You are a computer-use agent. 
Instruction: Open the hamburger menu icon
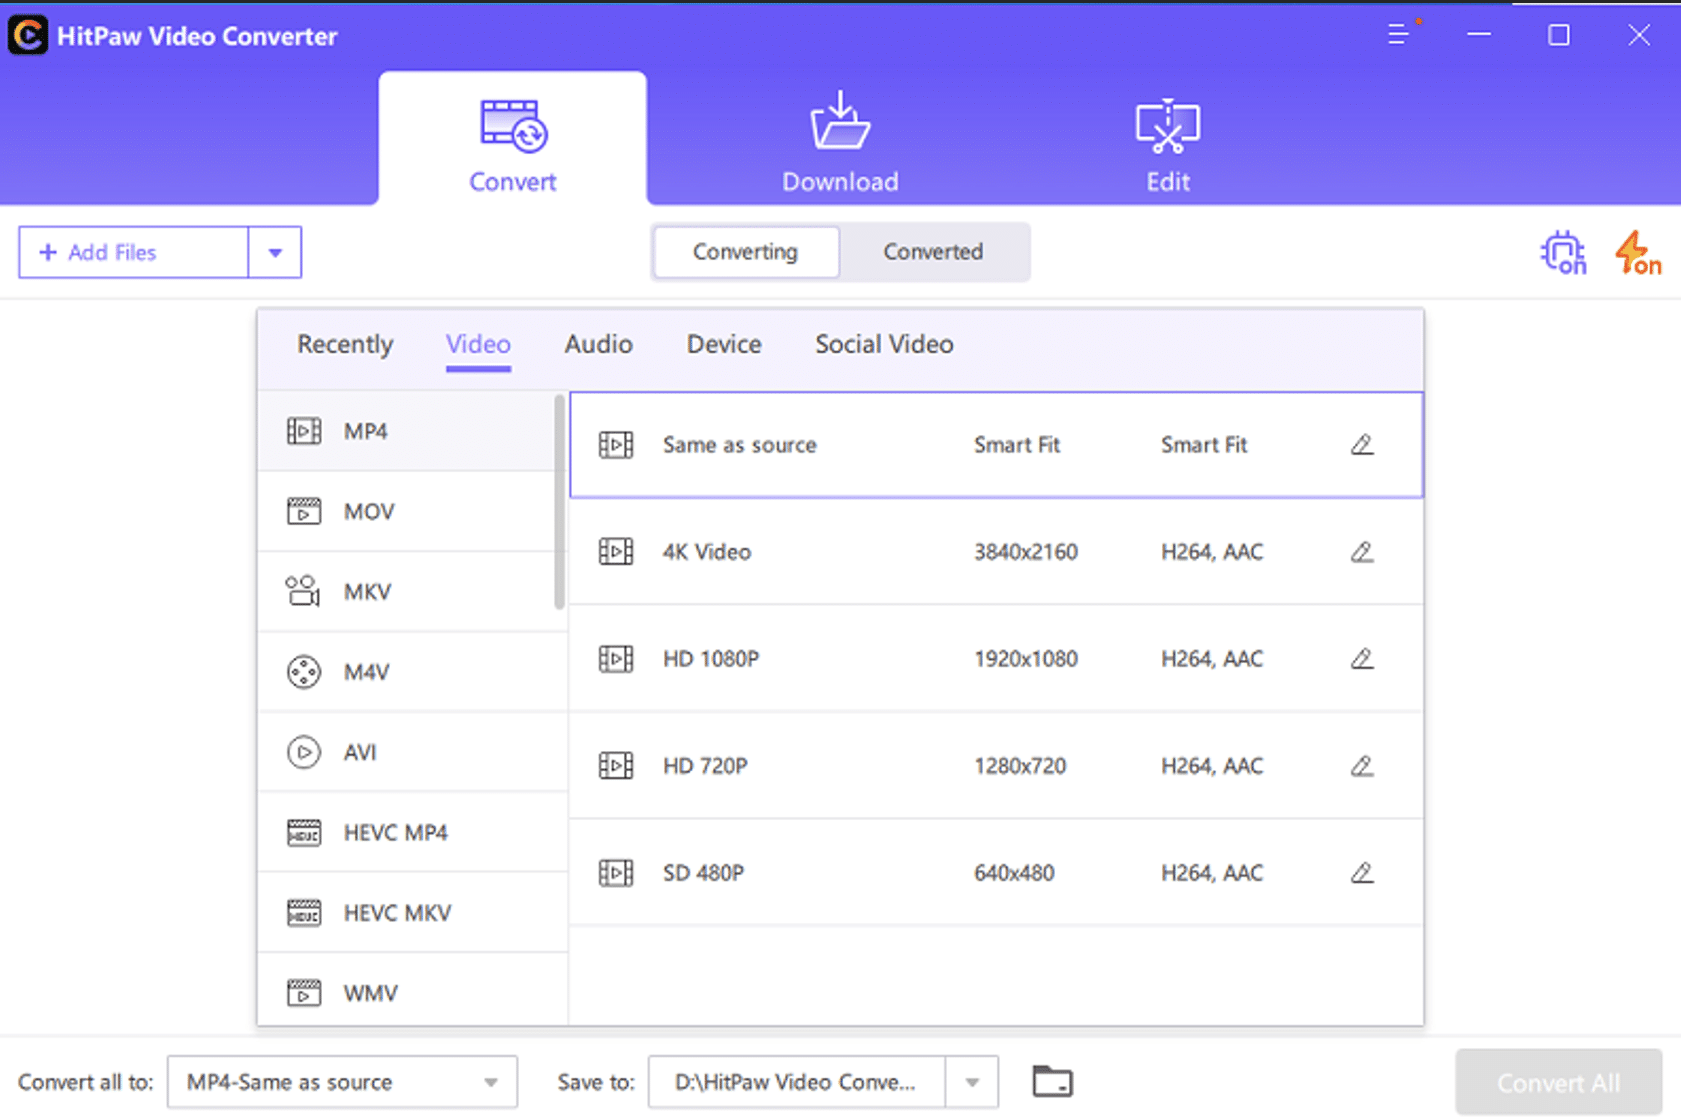tap(1399, 35)
